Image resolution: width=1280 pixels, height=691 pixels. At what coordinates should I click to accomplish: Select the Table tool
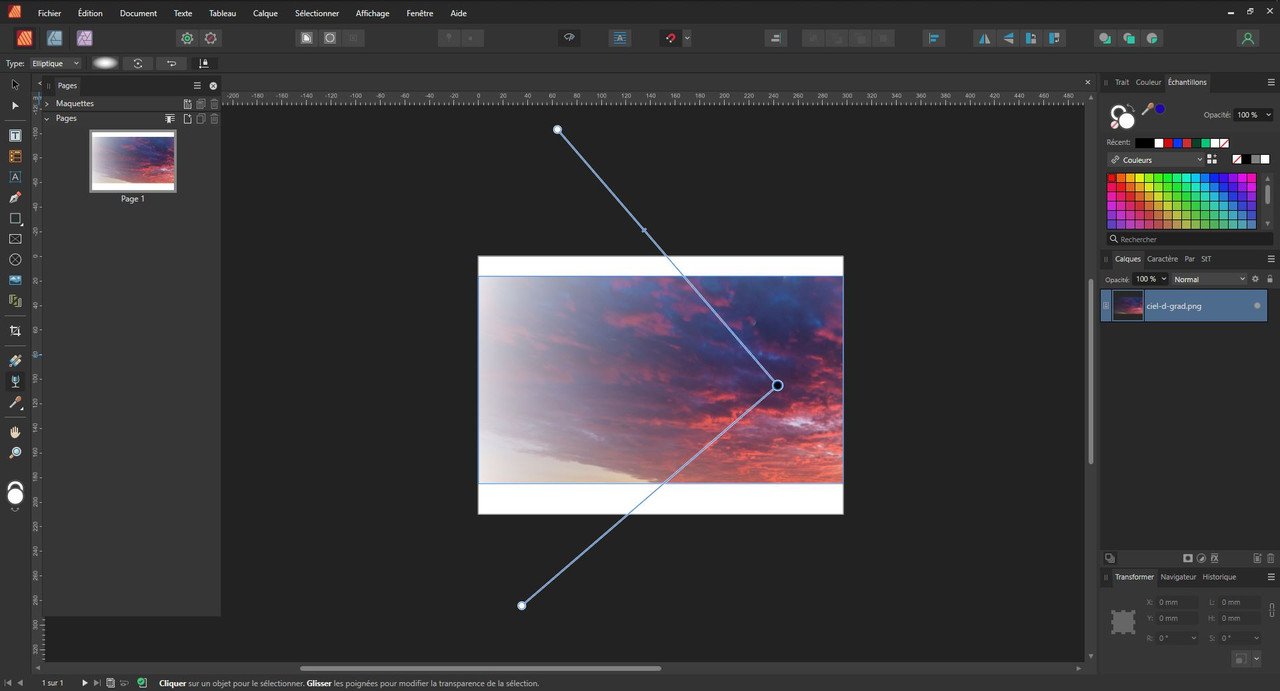(15, 156)
